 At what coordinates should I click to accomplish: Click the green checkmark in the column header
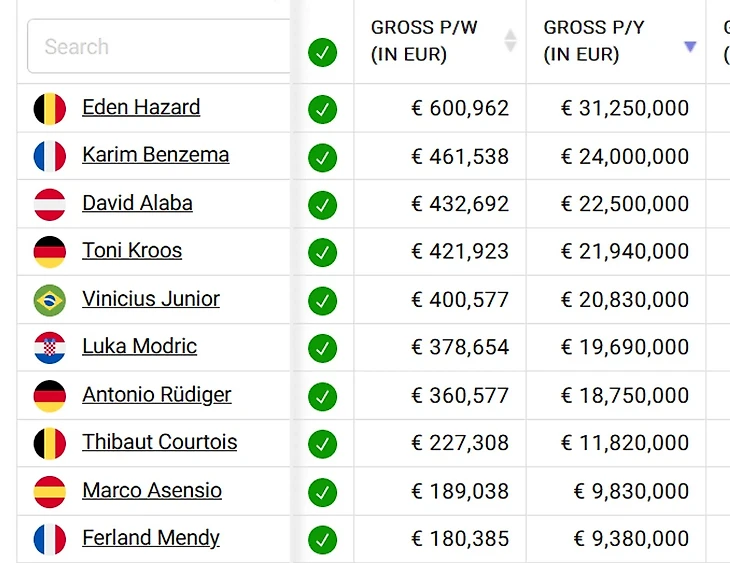(x=322, y=52)
